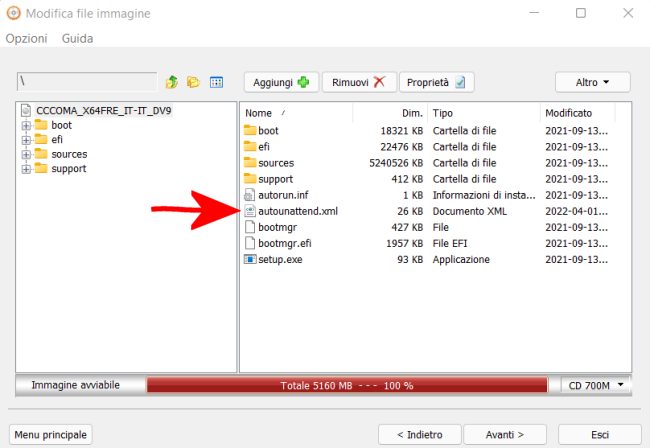Click the Immagine avviabile label

(x=75, y=385)
